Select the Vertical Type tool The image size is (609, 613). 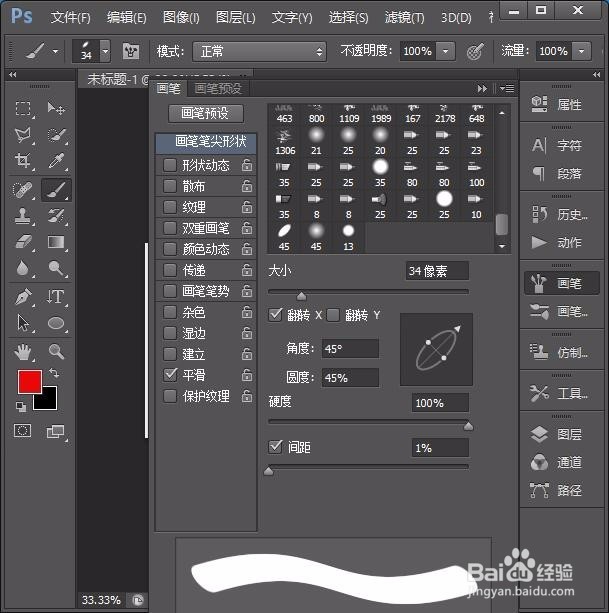[x=56, y=297]
